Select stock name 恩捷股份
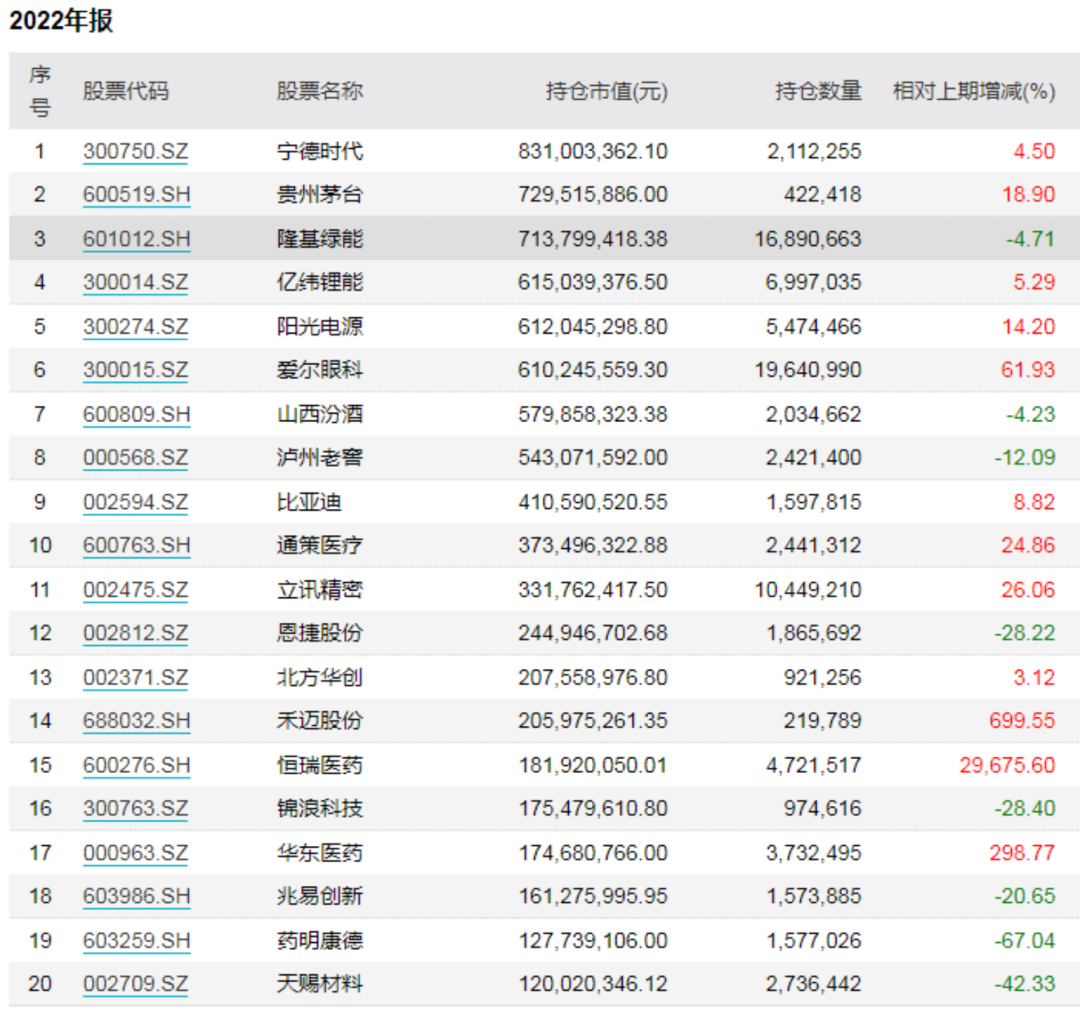Viewport: 1080px width, 1011px height. pyautogui.click(x=320, y=633)
